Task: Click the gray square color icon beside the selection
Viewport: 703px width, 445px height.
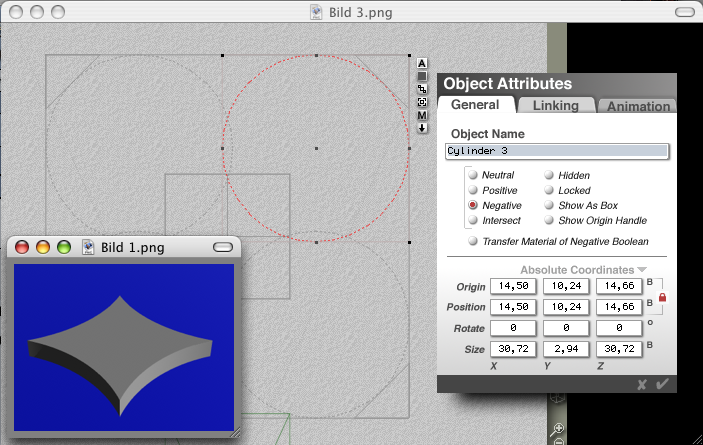Action: click(x=422, y=76)
